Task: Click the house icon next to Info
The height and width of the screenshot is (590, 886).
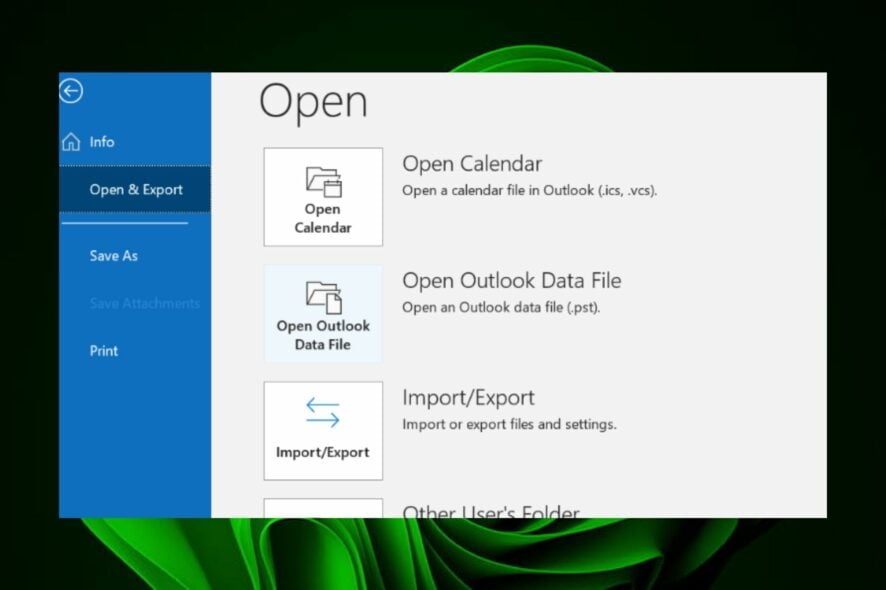Action: [70, 141]
